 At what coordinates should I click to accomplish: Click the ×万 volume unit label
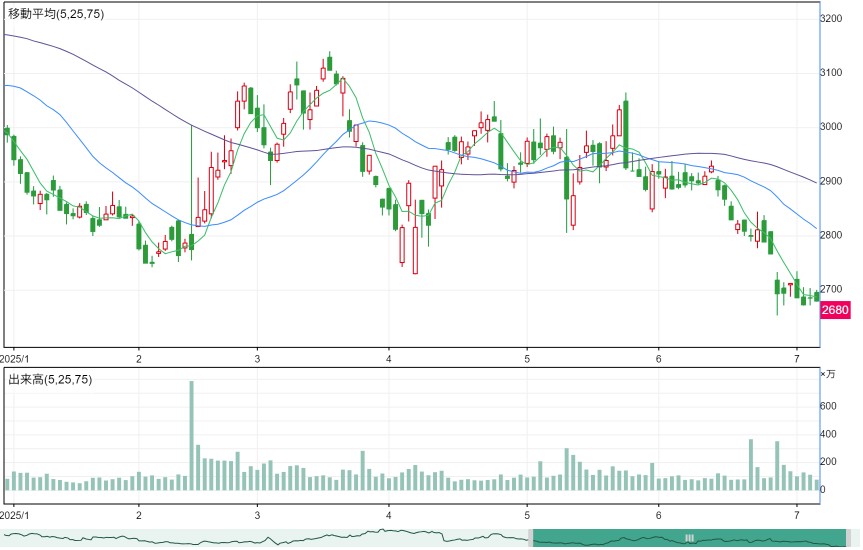click(x=828, y=374)
